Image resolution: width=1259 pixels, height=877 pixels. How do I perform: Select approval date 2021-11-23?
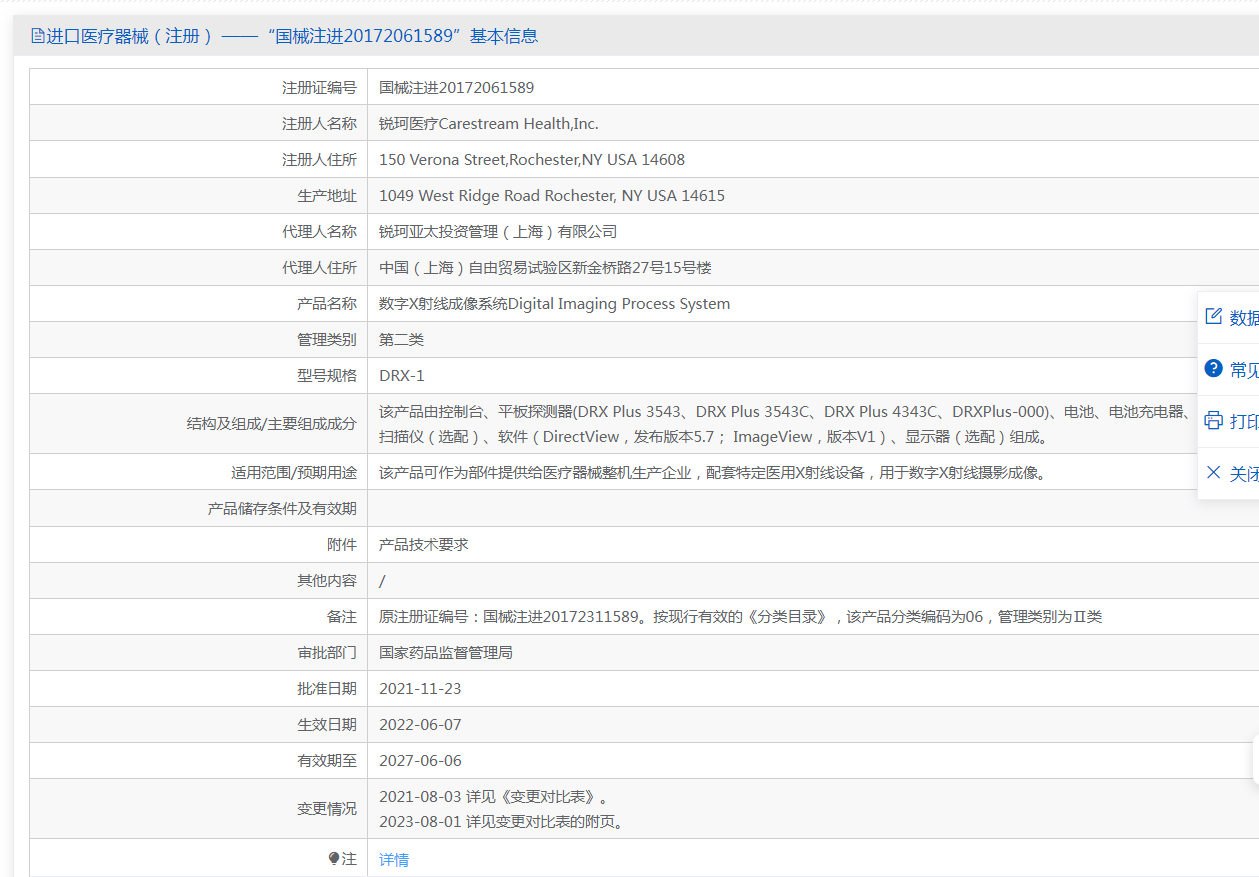(420, 689)
